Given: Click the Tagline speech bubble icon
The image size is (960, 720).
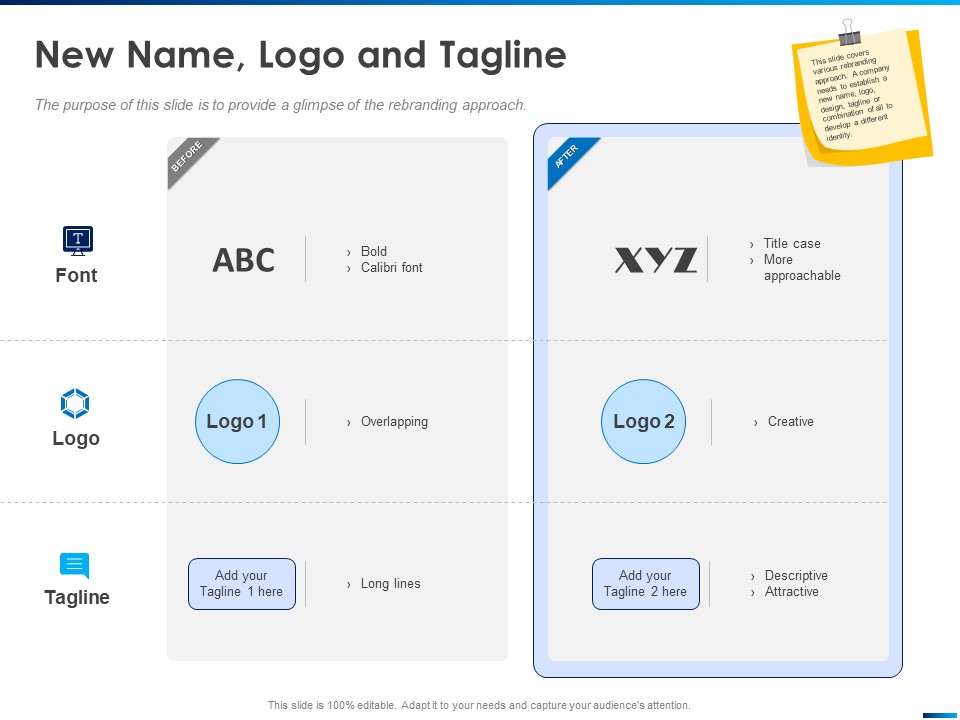Looking at the screenshot, I should pyautogui.click(x=75, y=565).
